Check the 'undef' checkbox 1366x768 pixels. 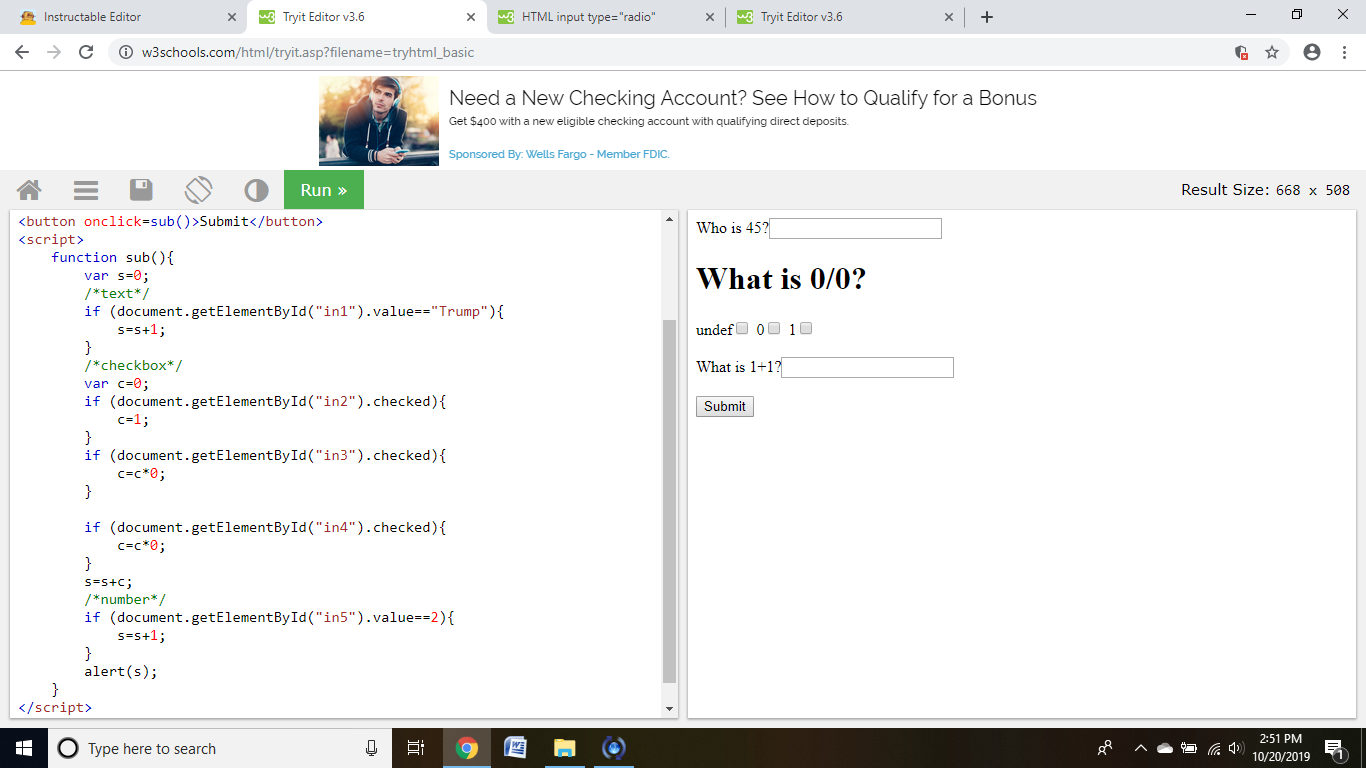(742, 328)
